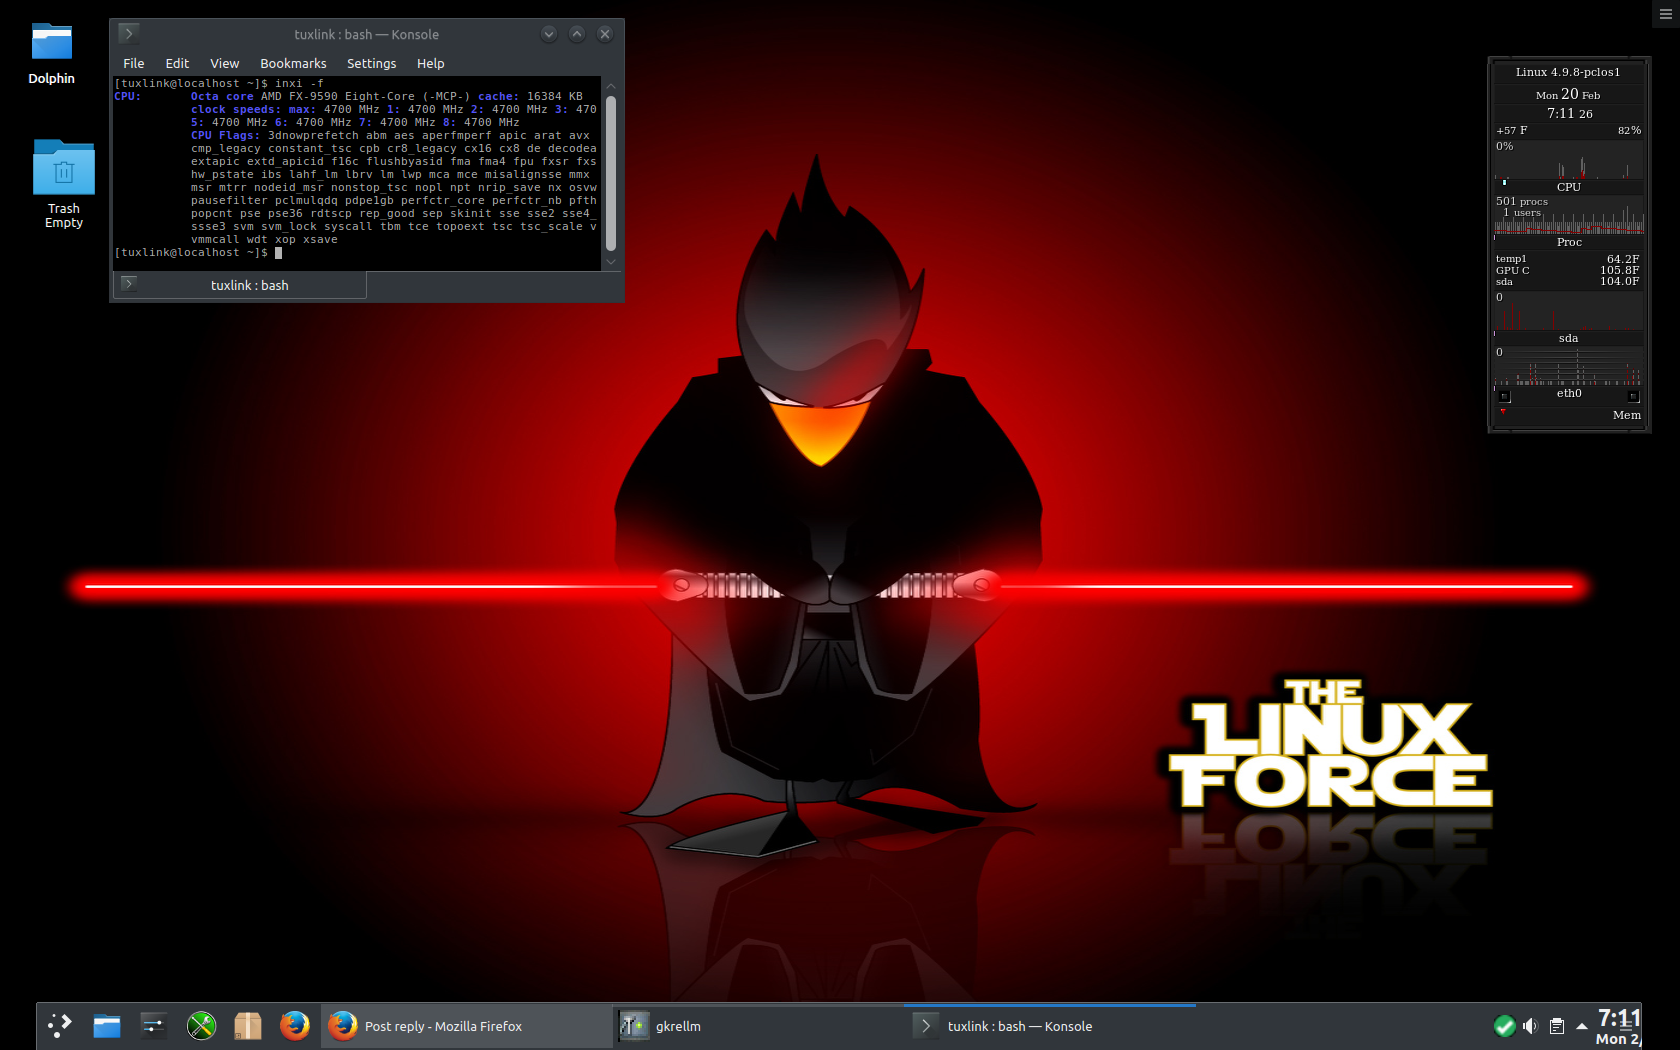Toggle the sda disk chart in GKrellM
Image resolution: width=1680 pixels, height=1050 pixels.
pyautogui.click(x=1568, y=338)
